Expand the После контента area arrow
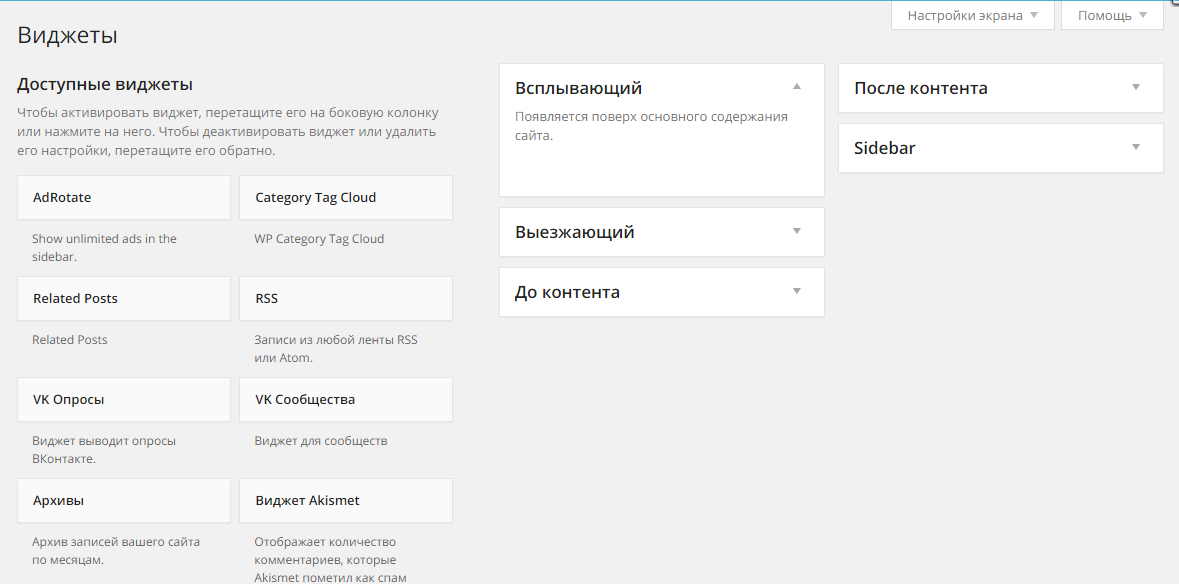The height and width of the screenshot is (584, 1179). pos(1136,87)
